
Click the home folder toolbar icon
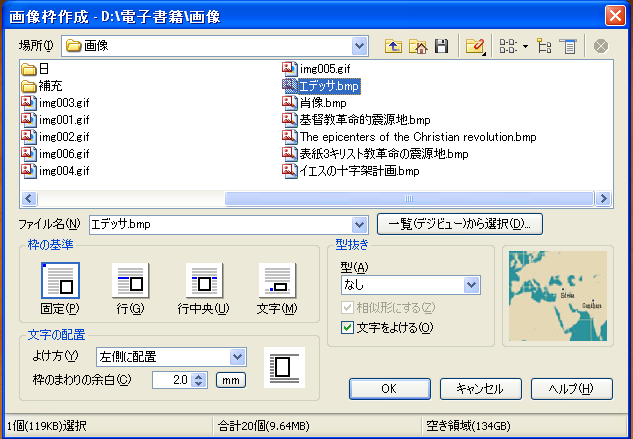(x=417, y=45)
